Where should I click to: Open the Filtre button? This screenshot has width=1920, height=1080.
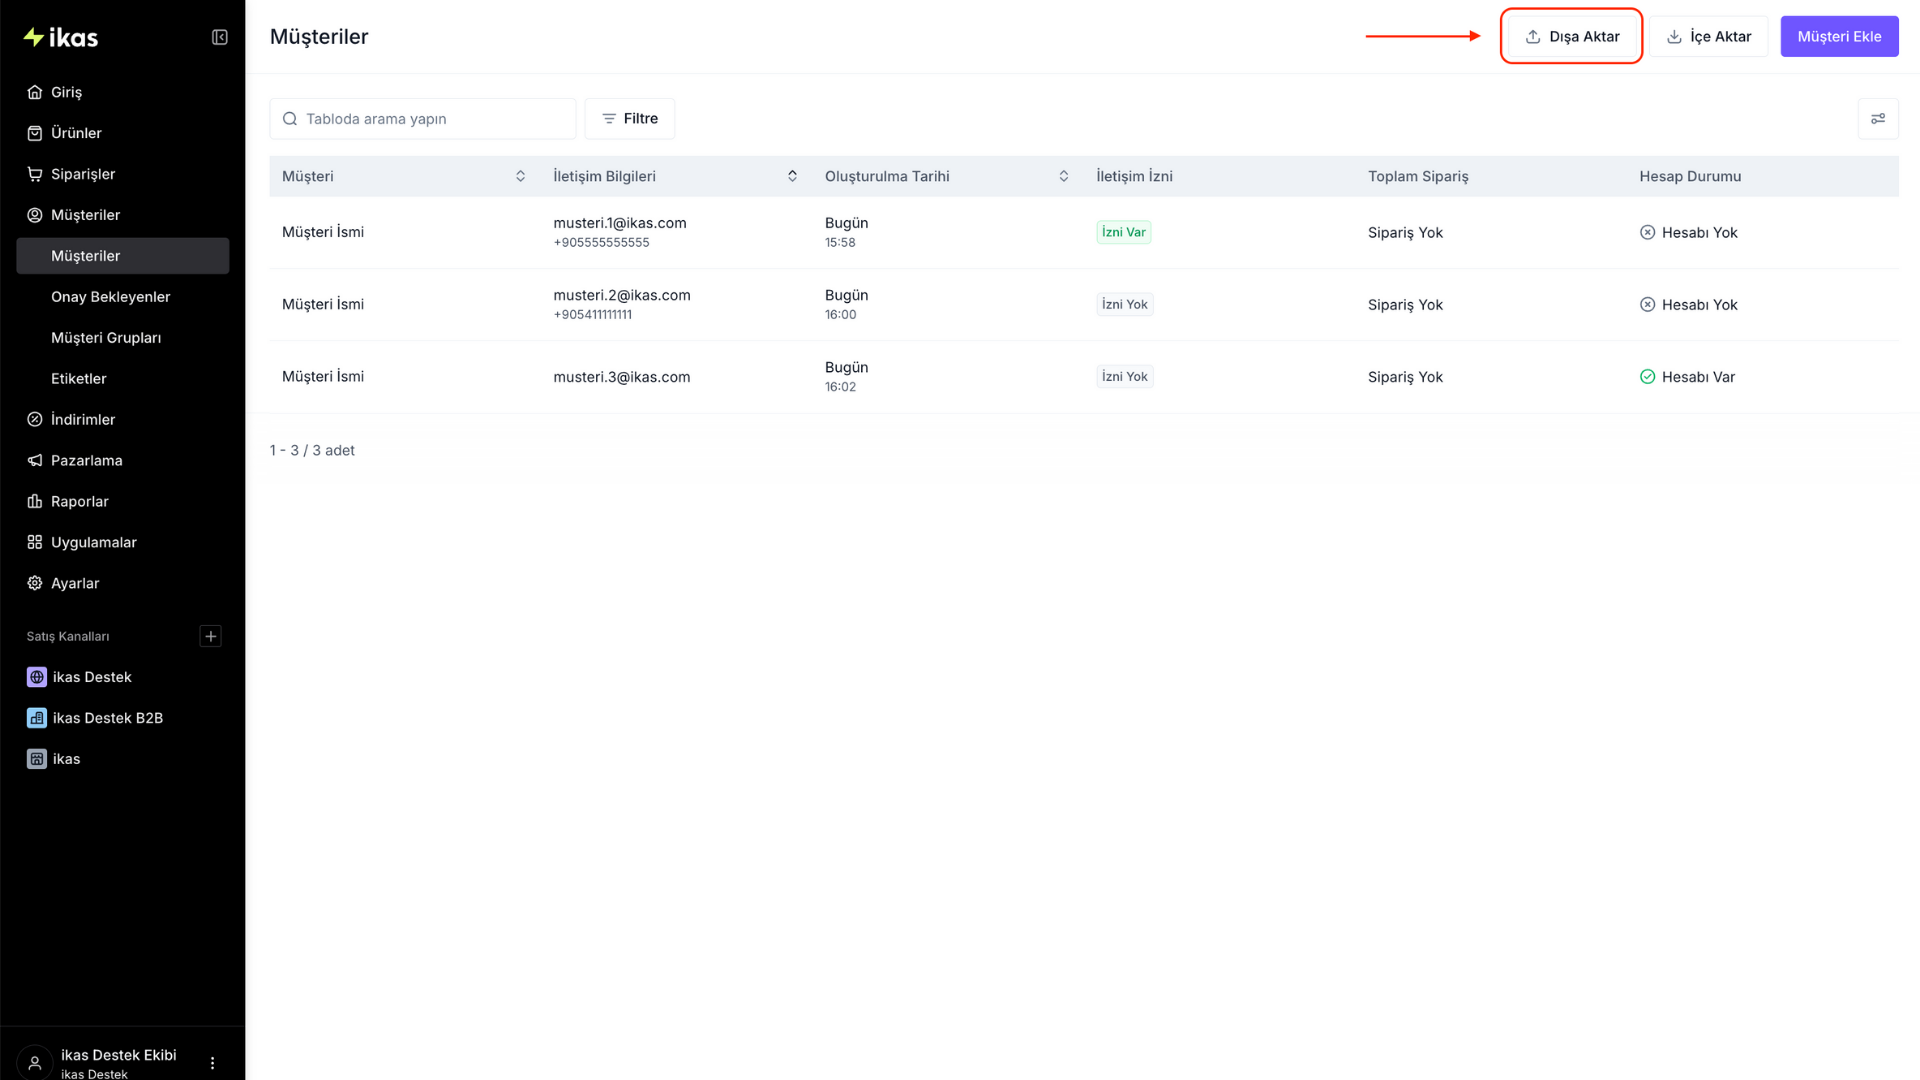[x=630, y=119]
